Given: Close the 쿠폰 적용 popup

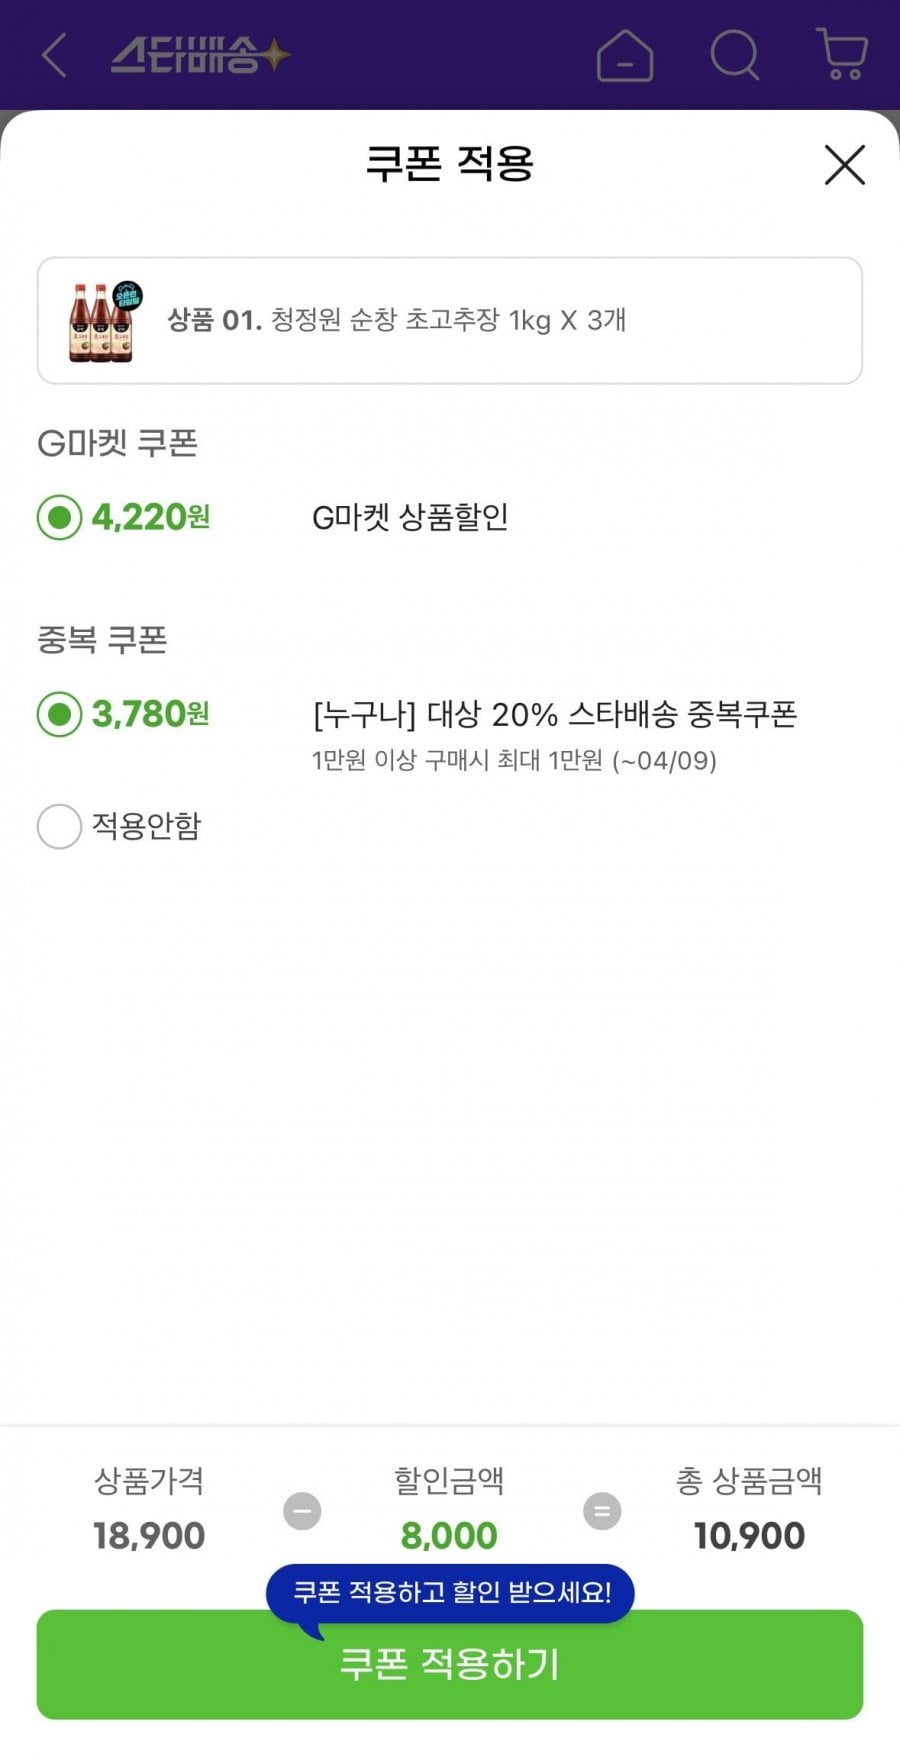Looking at the screenshot, I should click(x=844, y=165).
